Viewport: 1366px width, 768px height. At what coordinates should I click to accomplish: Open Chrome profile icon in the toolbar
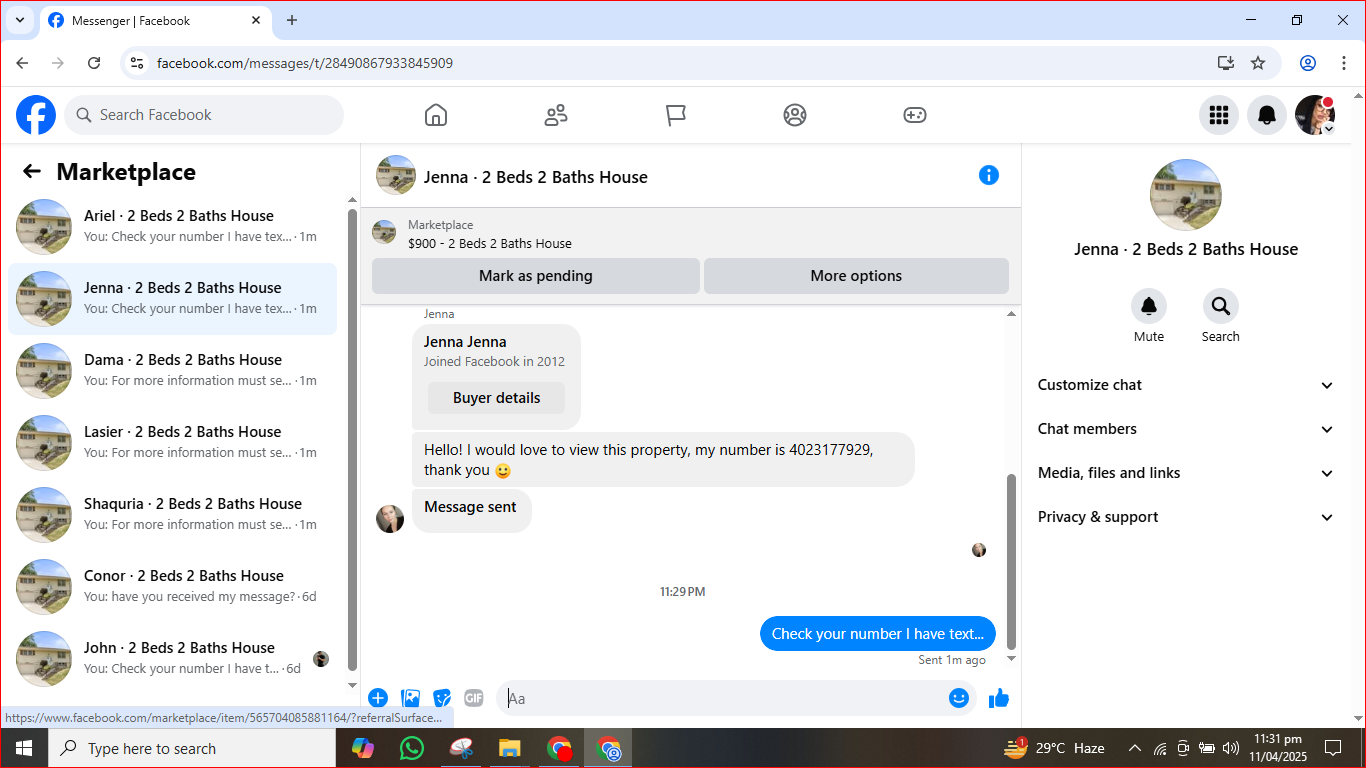[1308, 63]
